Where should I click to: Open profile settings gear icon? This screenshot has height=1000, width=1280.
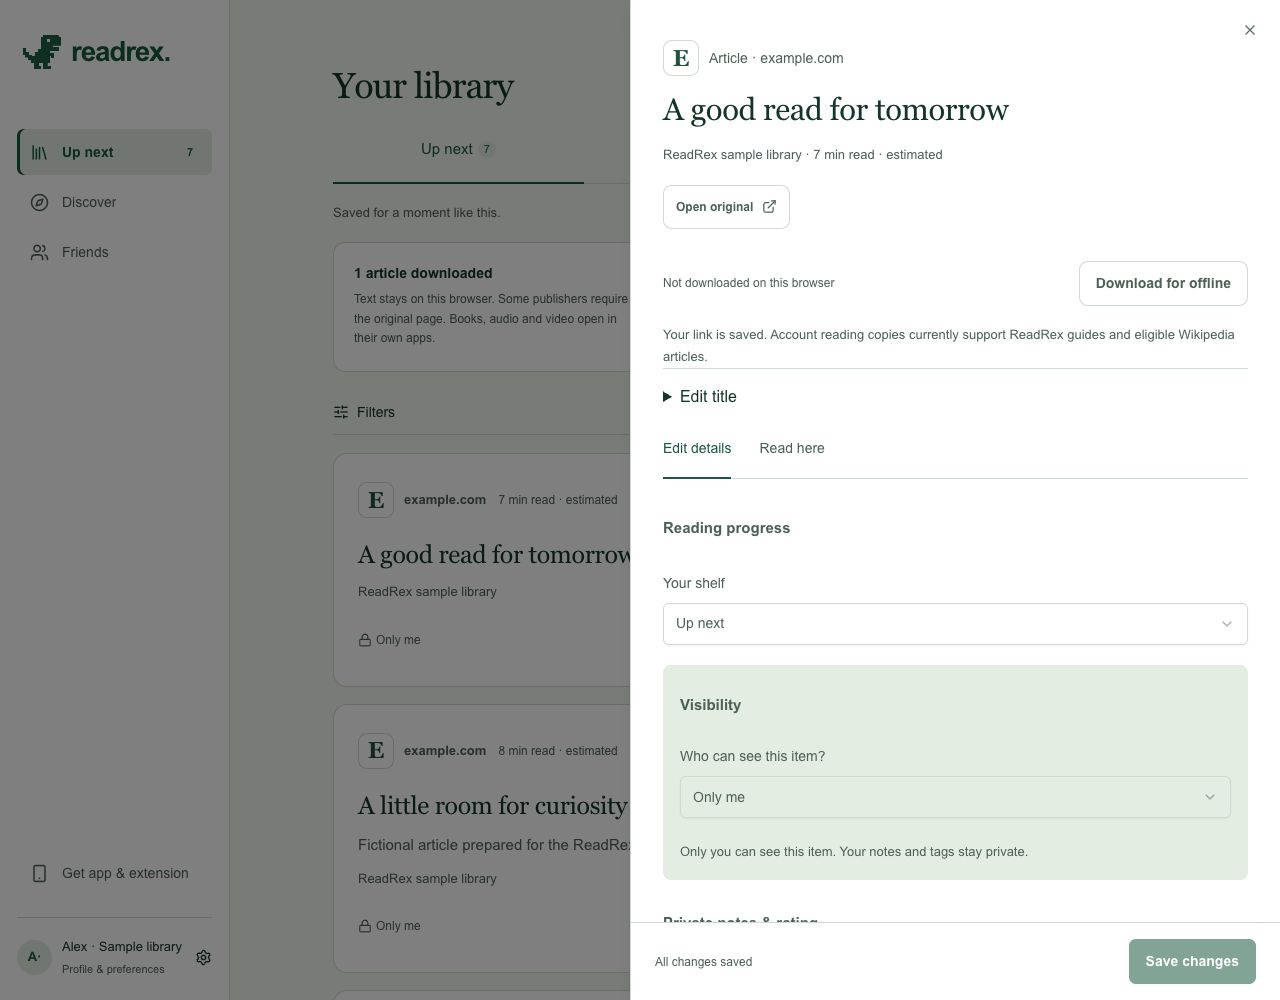[203, 957]
